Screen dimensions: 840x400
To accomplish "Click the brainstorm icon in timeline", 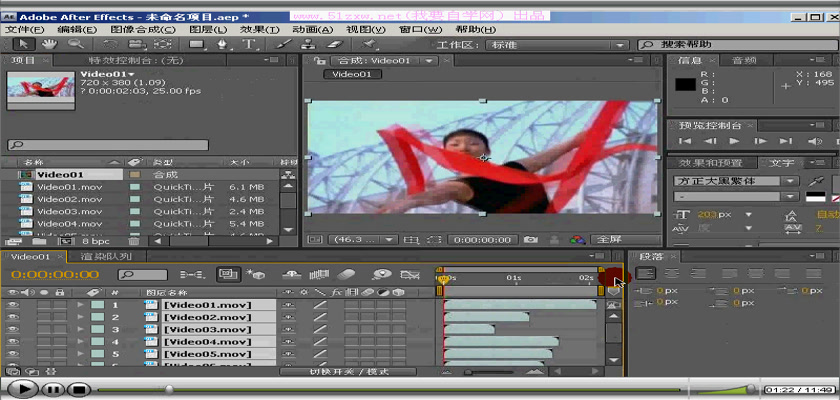I will (x=381, y=275).
